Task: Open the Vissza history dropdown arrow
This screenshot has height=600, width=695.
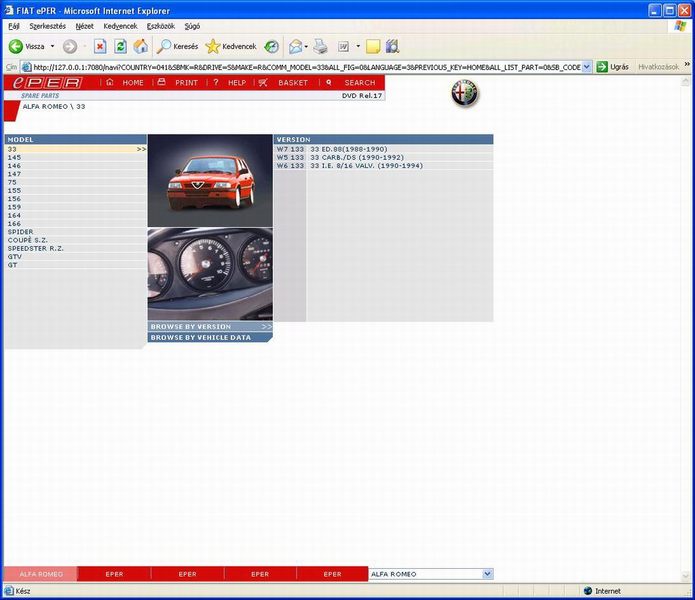Action: 52,46
